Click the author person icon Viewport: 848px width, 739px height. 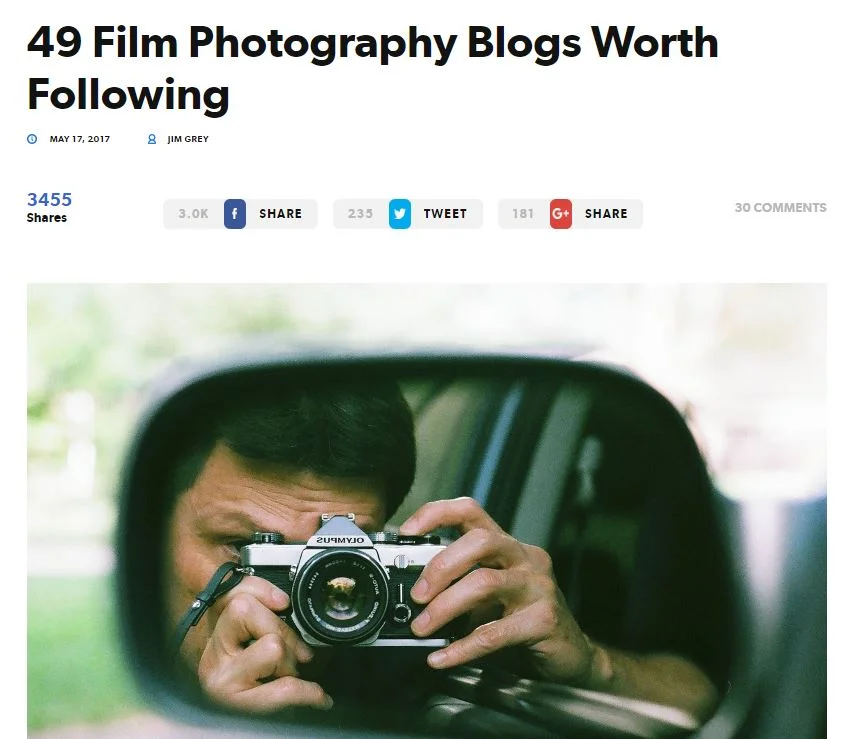(x=152, y=139)
